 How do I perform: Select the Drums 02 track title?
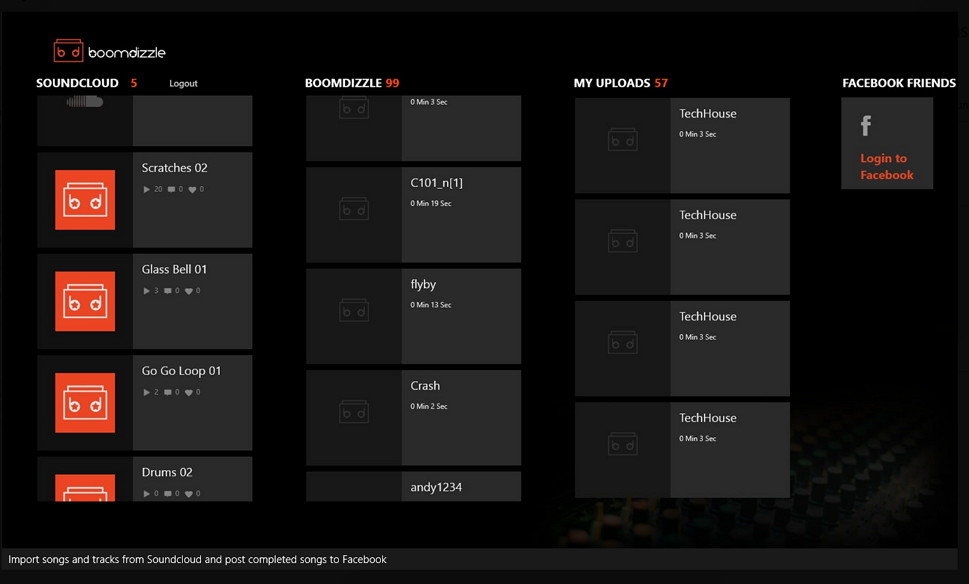[167, 472]
